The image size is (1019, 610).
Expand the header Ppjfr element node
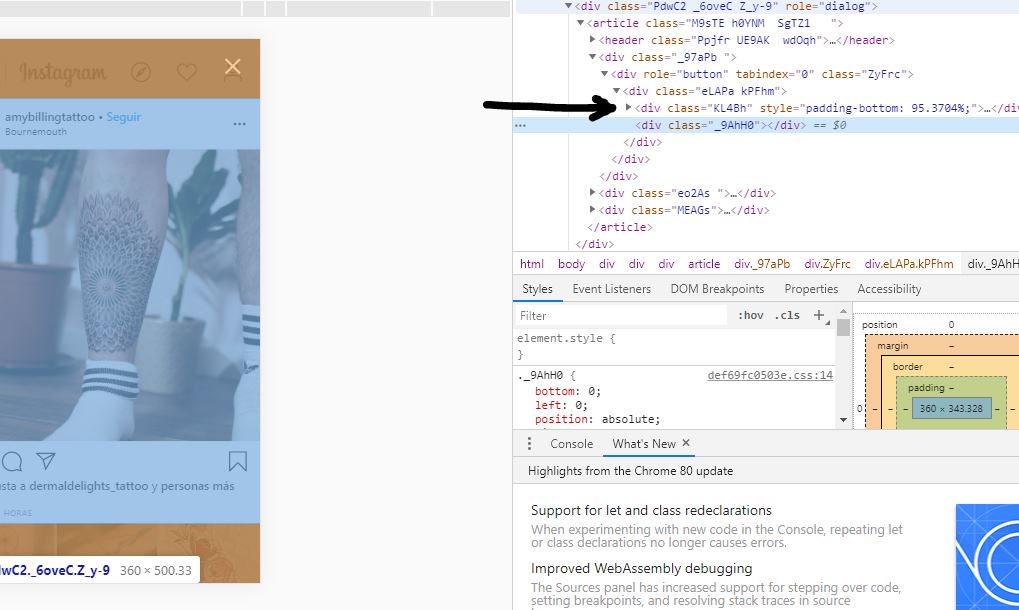[593, 40]
